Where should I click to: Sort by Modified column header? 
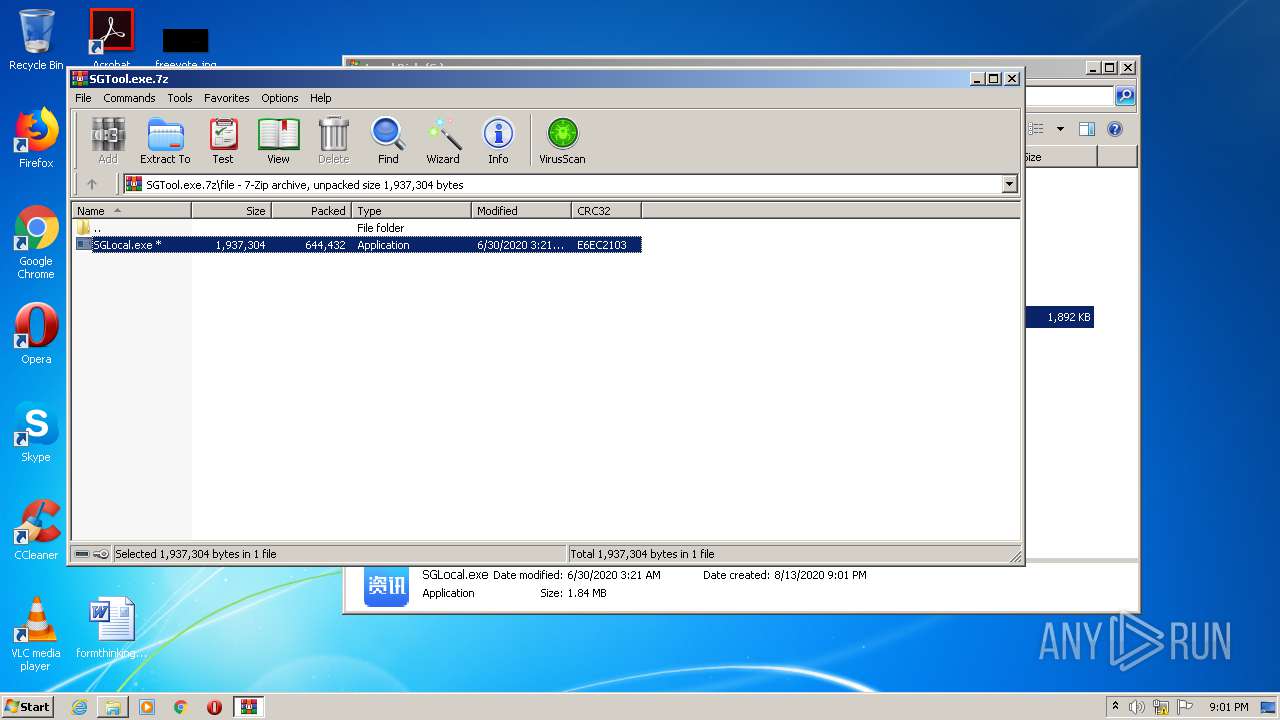click(521, 210)
